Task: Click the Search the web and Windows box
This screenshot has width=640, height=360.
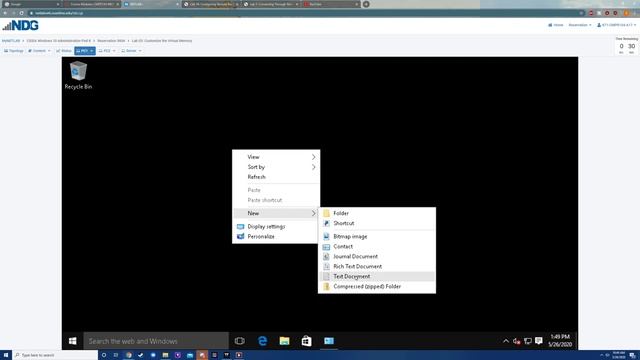Action: click(156, 341)
